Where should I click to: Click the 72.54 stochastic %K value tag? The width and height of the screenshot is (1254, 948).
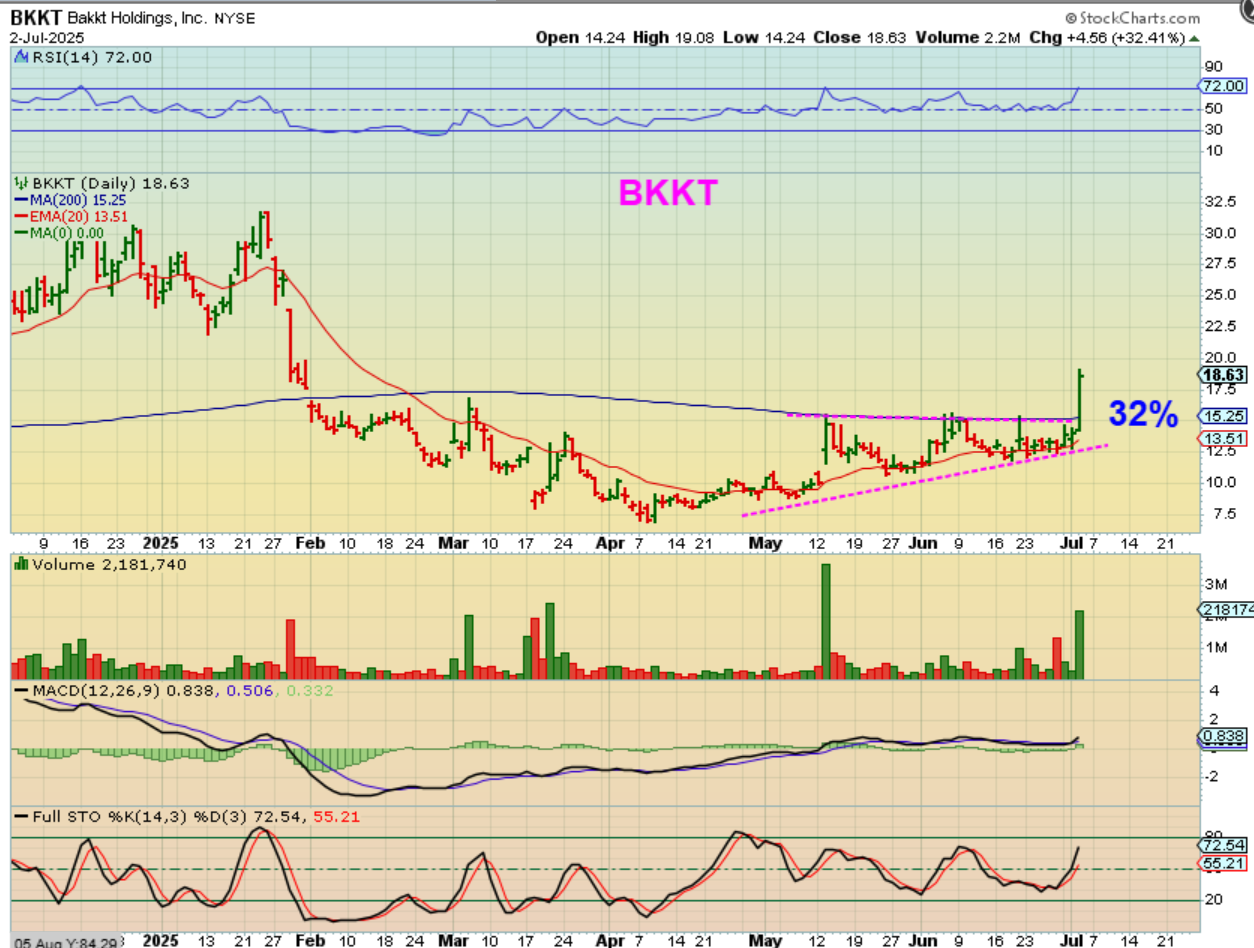click(x=1224, y=844)
